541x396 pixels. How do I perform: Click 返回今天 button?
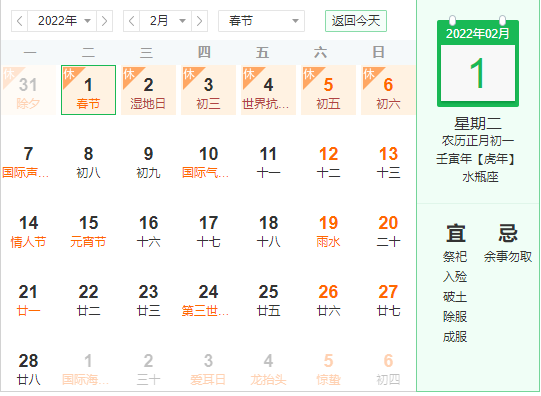click(356, 21)
